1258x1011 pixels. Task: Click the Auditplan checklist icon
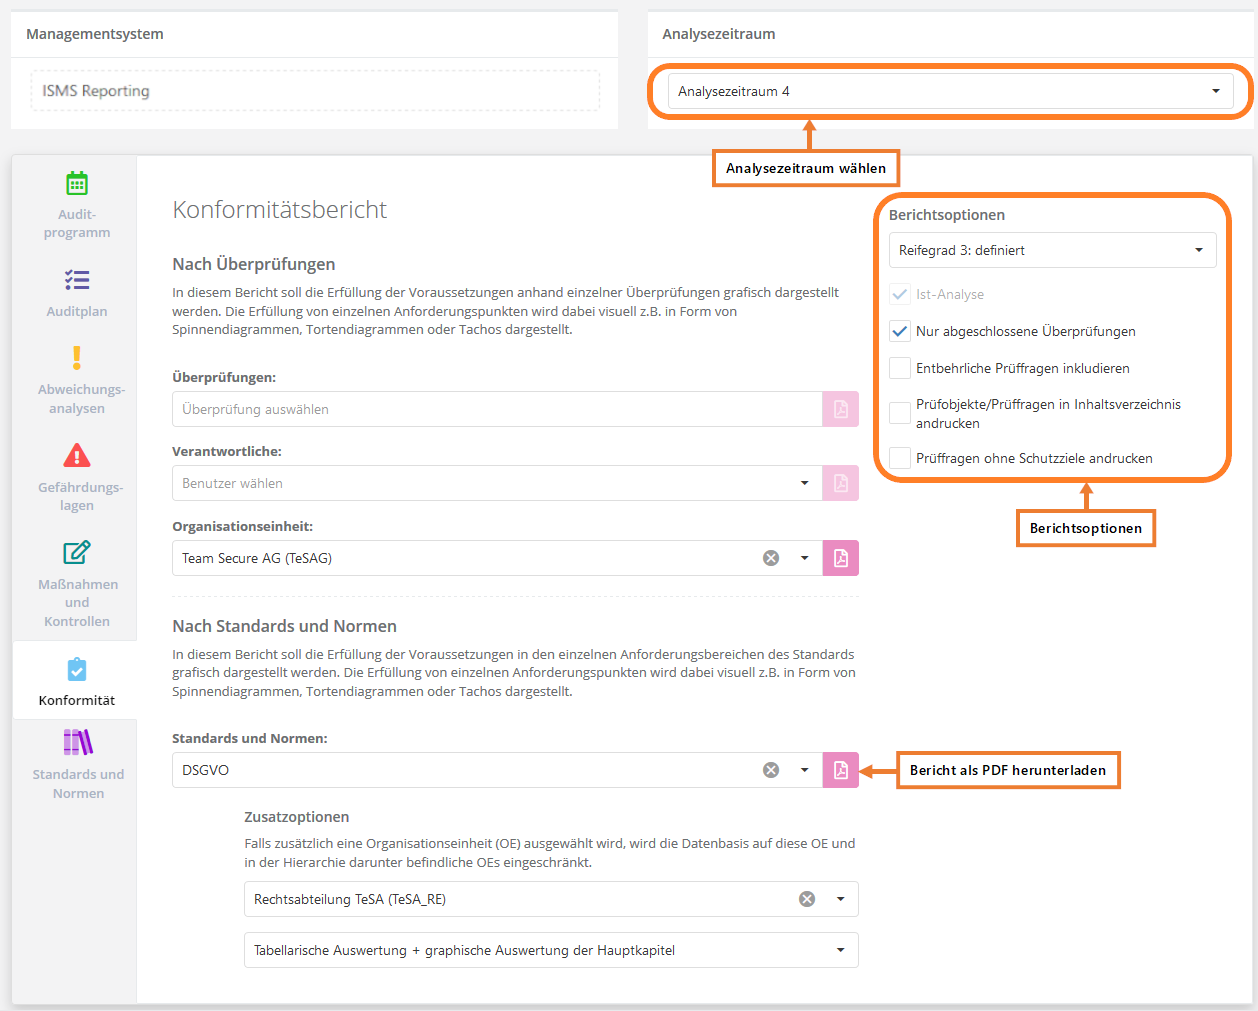[x=77, y=280]
